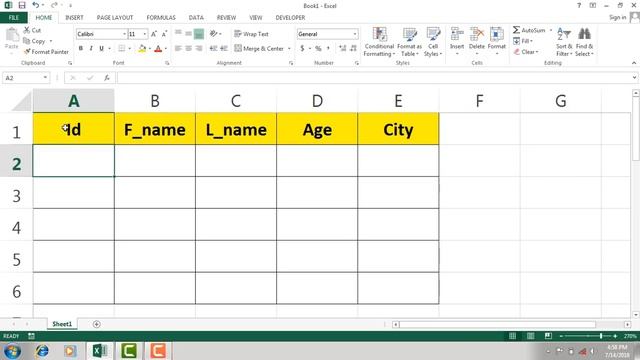The image size is (640, 360).
Task: Select the Sheet1 tab
Action: tap(62, 324)
